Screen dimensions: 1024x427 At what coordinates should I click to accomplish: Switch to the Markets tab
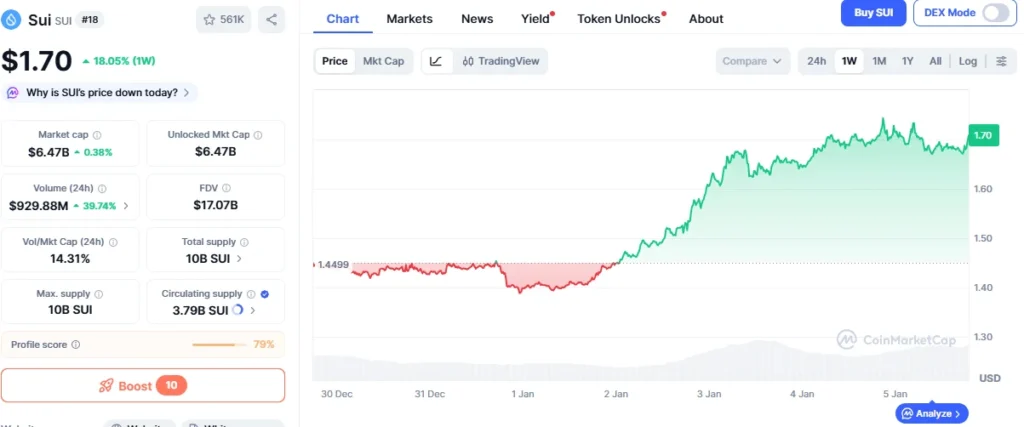click(x=409, y=19)
